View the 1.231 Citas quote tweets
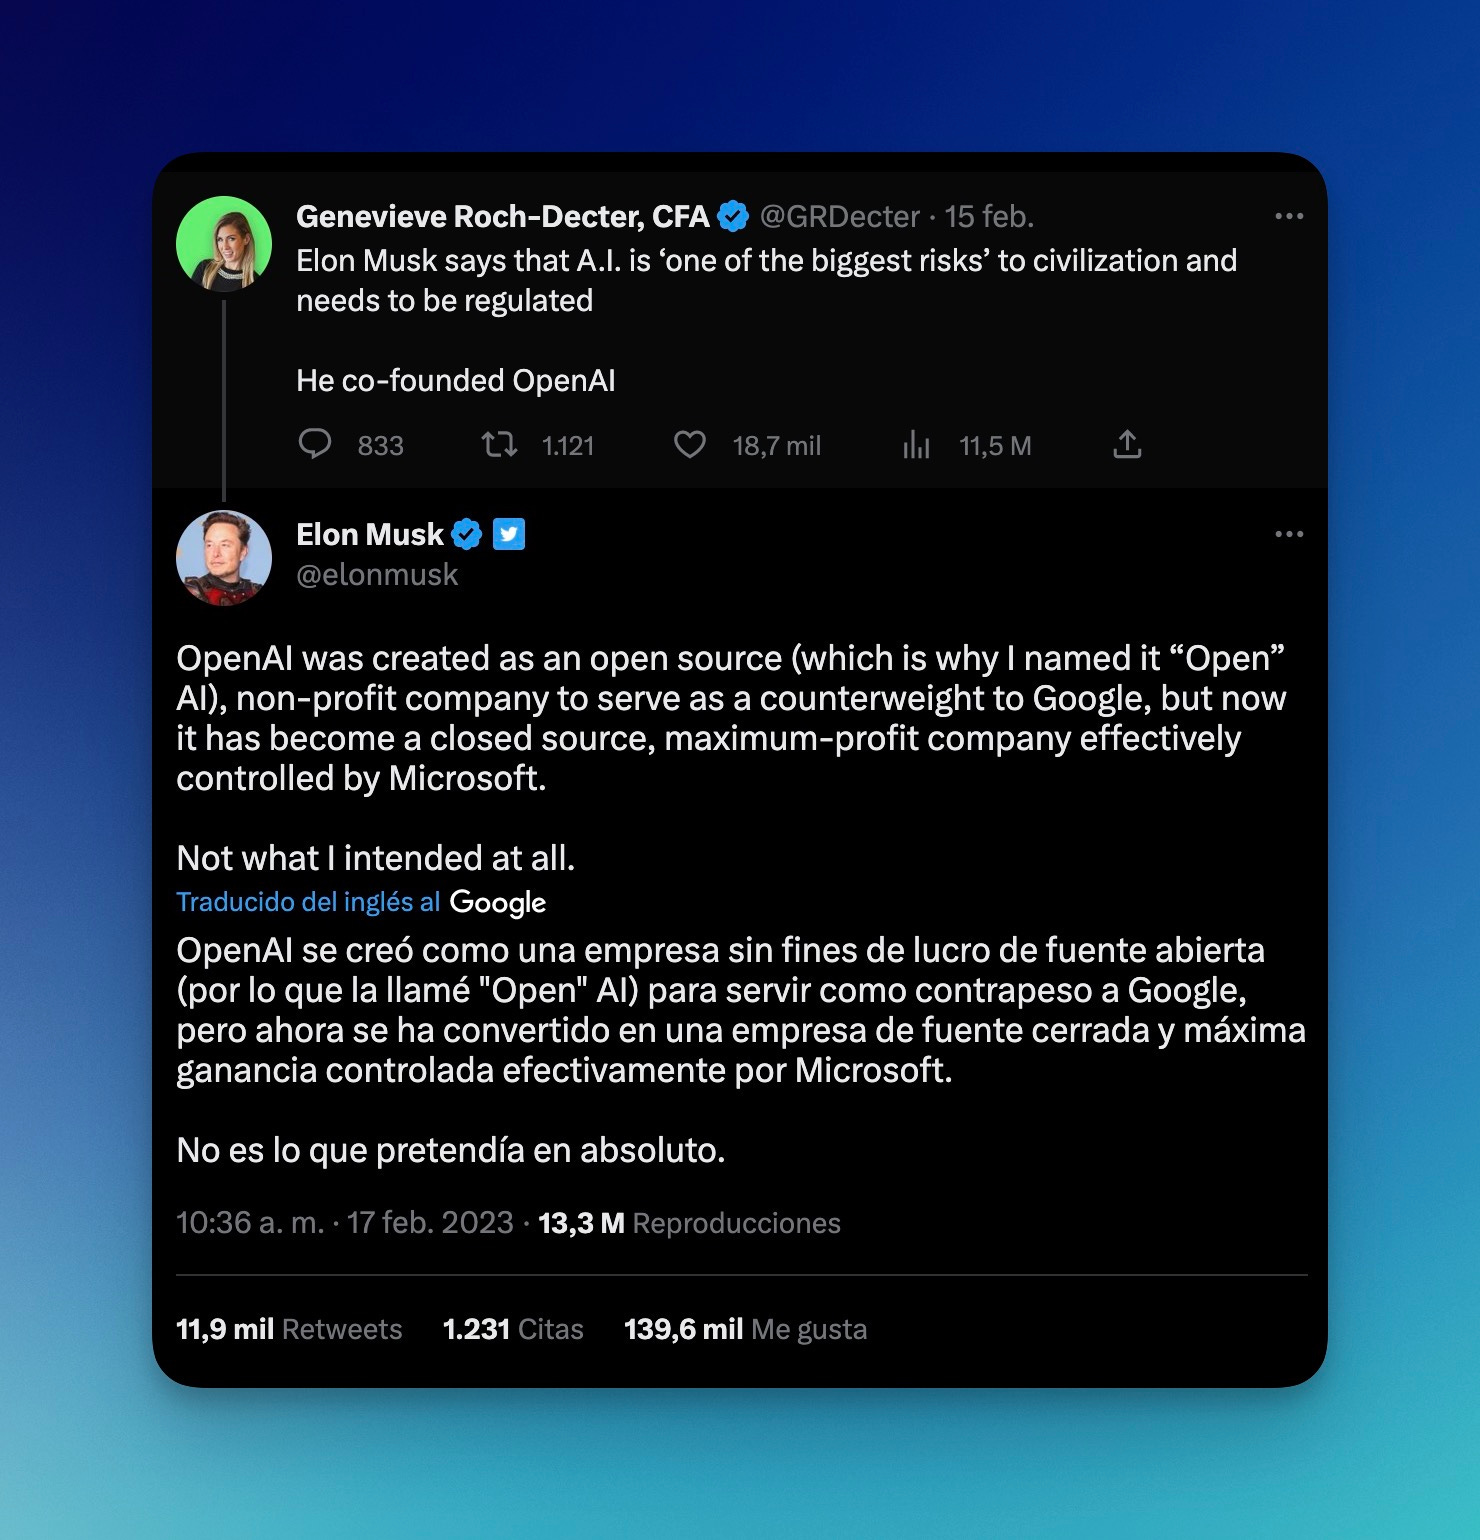Viewport: 1480px width, 1540px height. point(513,1329)
